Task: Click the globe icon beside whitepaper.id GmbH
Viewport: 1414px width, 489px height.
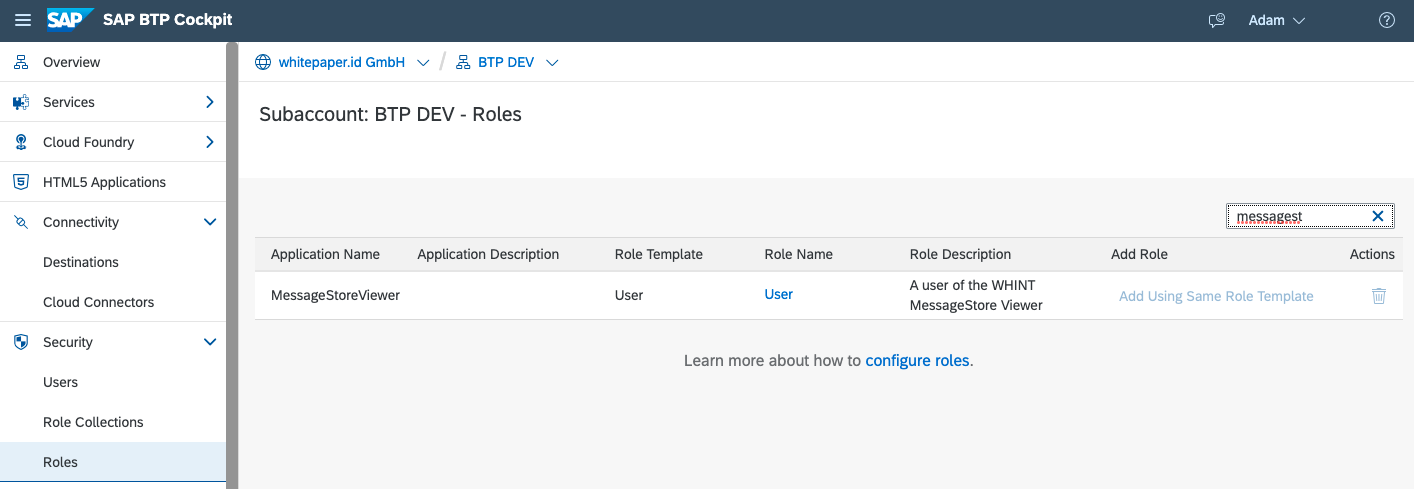Action: [263, 62]
